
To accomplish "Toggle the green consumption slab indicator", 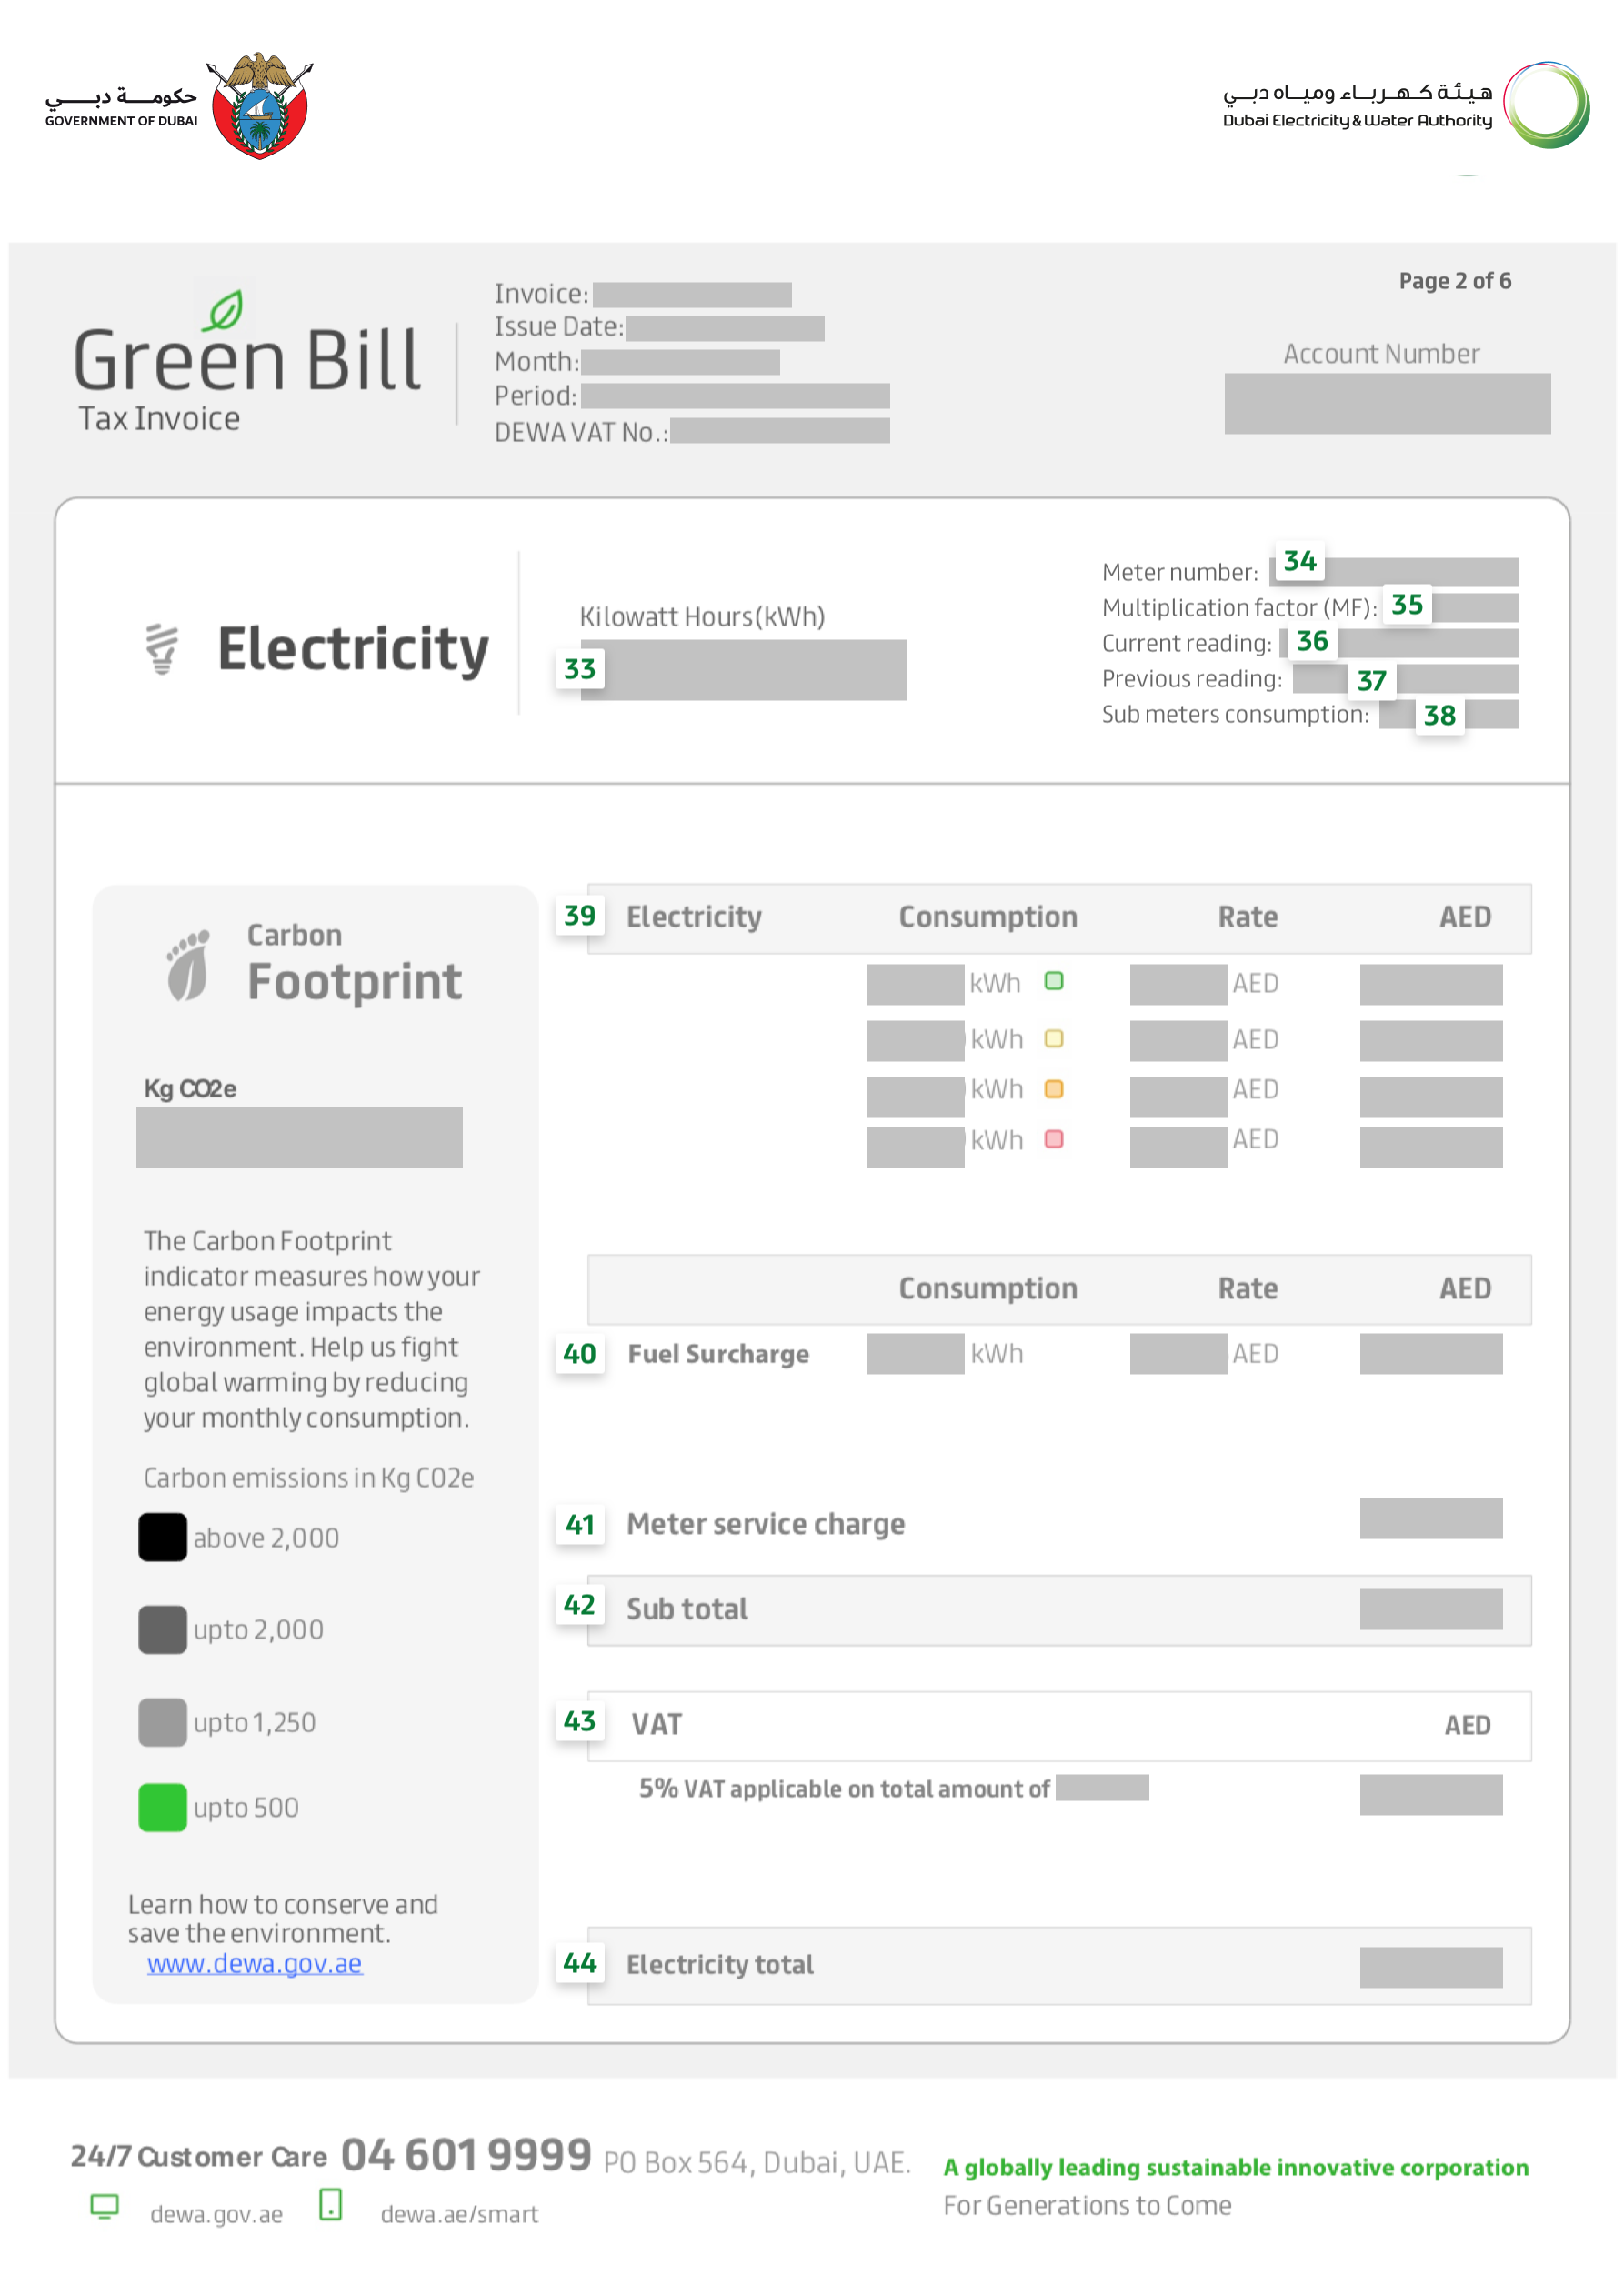I will pos(1053,983).
